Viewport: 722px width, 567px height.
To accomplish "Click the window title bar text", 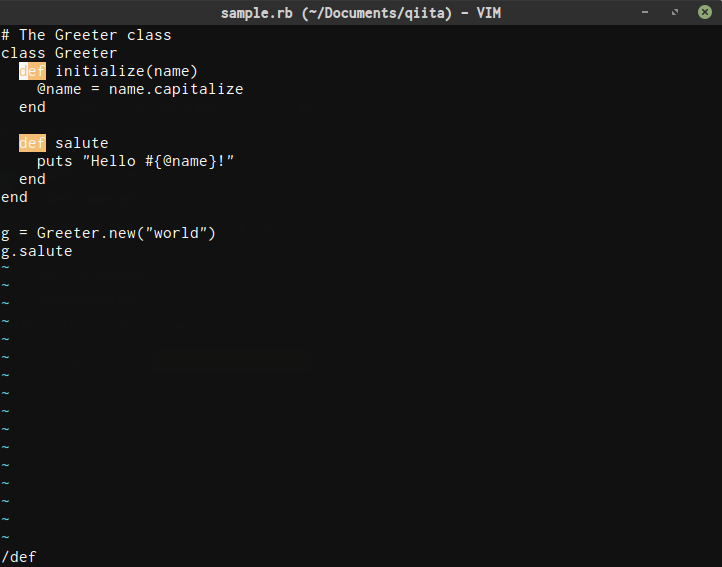I will (x=360, y=12).
